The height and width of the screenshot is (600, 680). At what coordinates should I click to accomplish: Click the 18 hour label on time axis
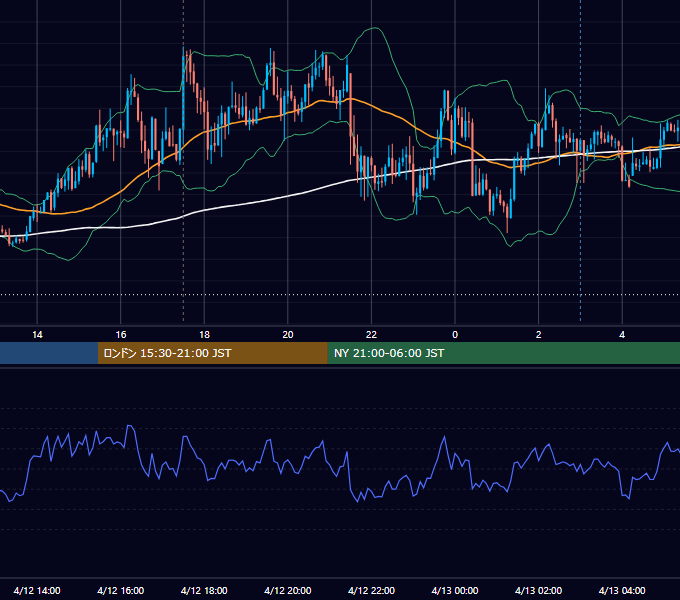coord(204,335)
